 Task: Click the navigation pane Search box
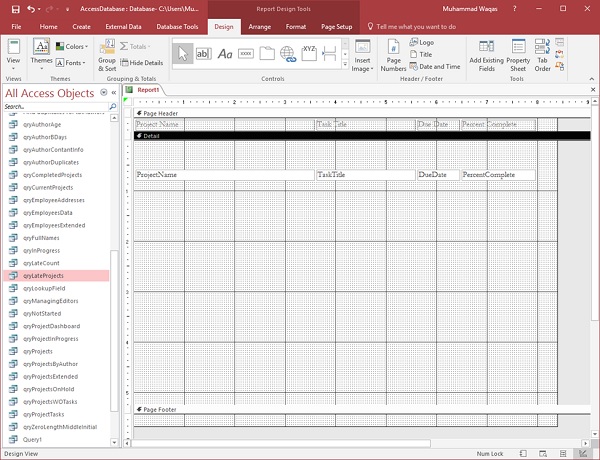point(54,106)
